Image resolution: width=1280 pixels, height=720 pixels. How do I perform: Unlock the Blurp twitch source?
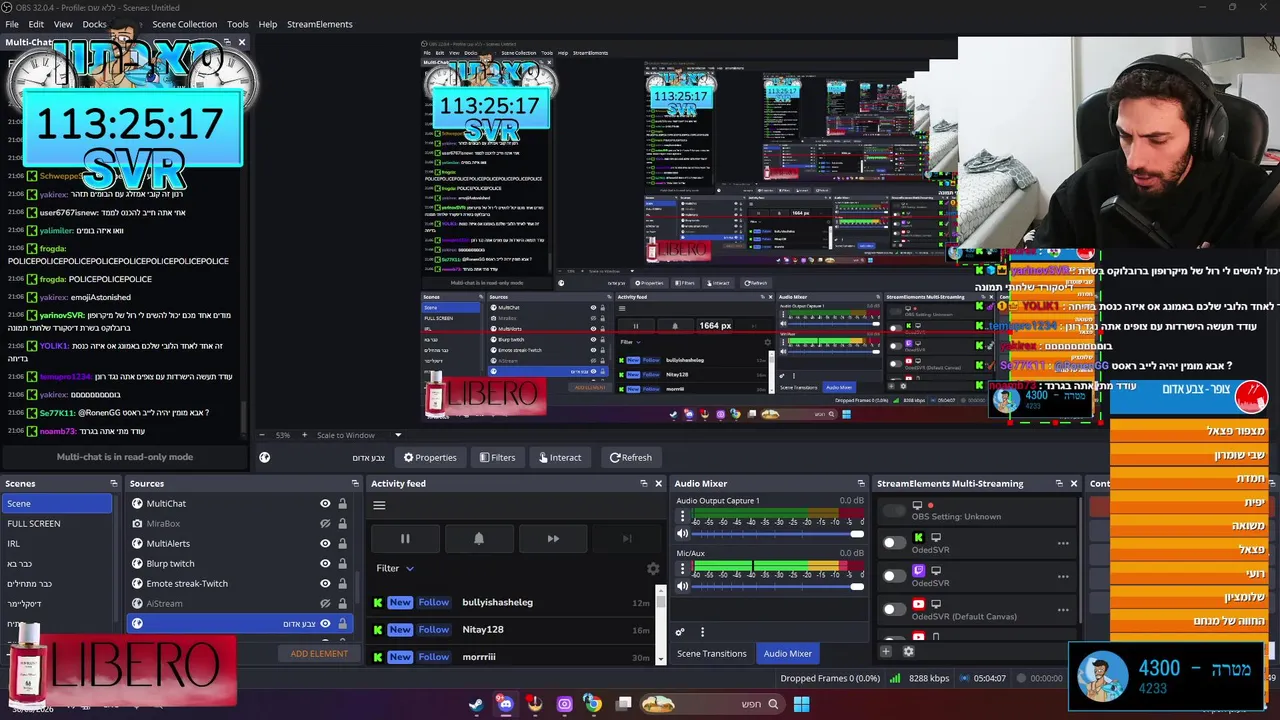point(342,564)
